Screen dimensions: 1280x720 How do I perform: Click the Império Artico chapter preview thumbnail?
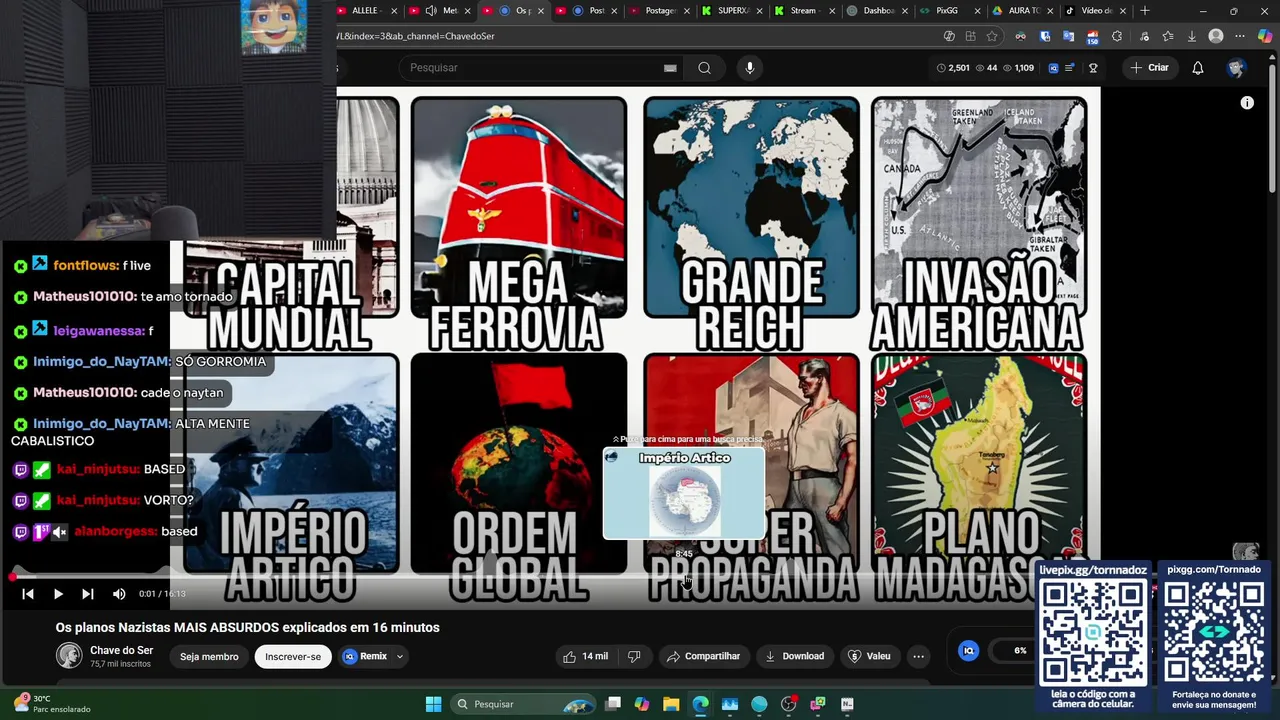[x=684, y=493]
